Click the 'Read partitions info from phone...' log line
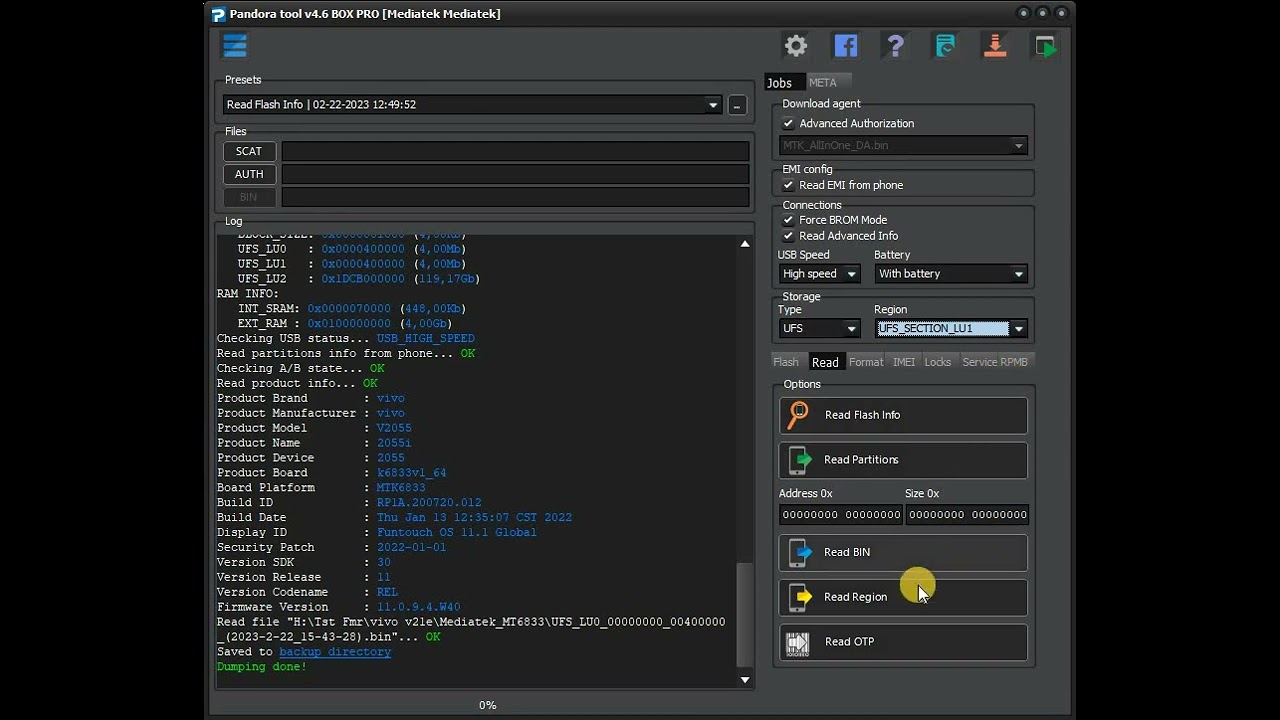Viewport: 1280px width, 720px height. pos(346,354)
